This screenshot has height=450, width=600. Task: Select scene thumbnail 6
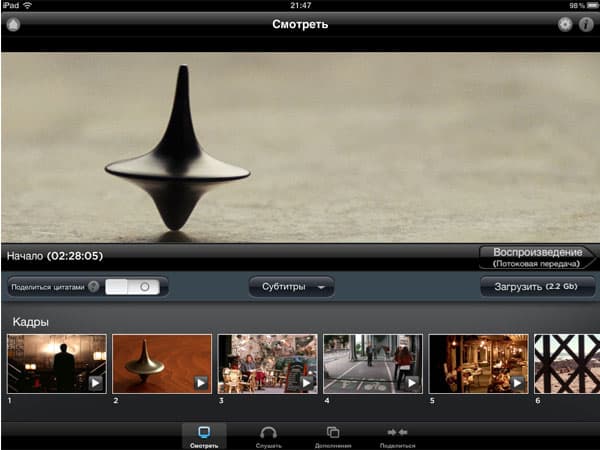[x=567, y=364]
